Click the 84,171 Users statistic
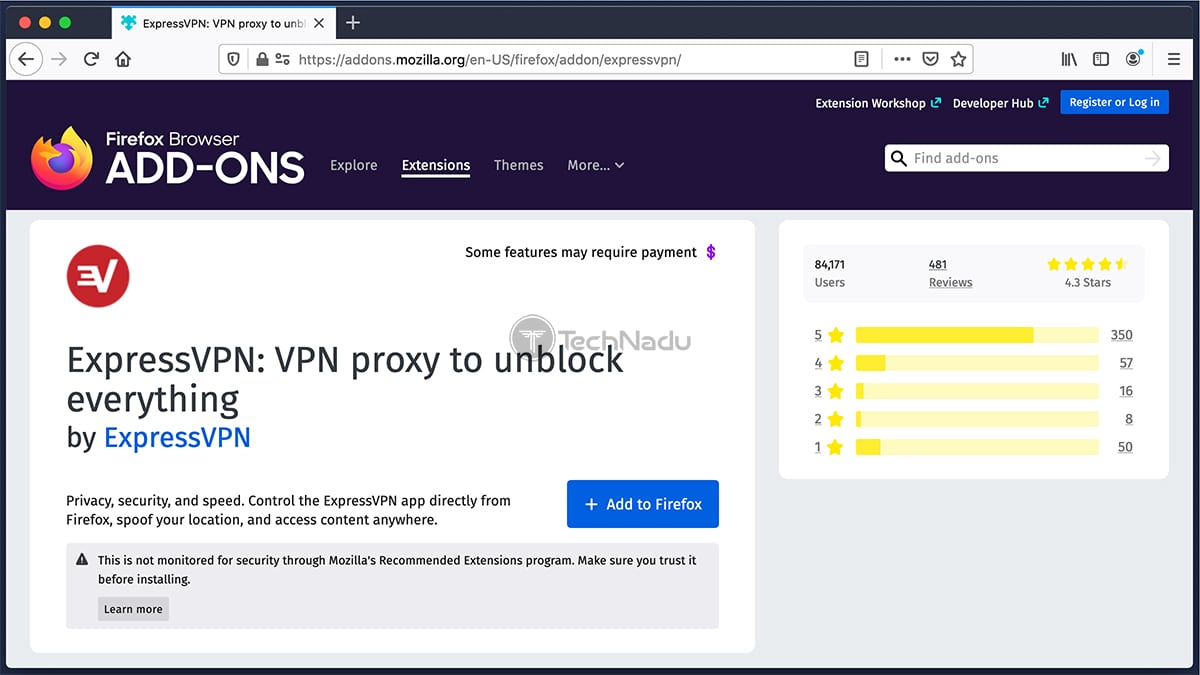Screen dimensions: 1200x675 [830, 273]
